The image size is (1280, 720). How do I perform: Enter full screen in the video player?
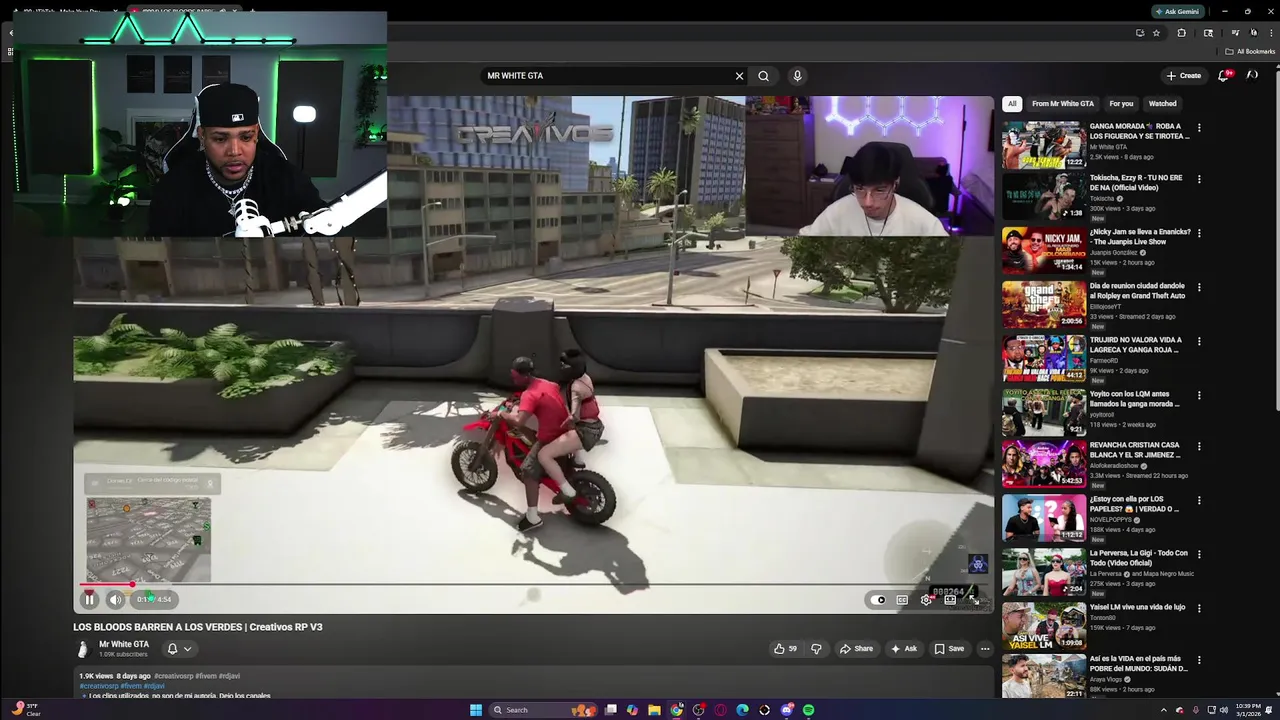pos(974,600)
